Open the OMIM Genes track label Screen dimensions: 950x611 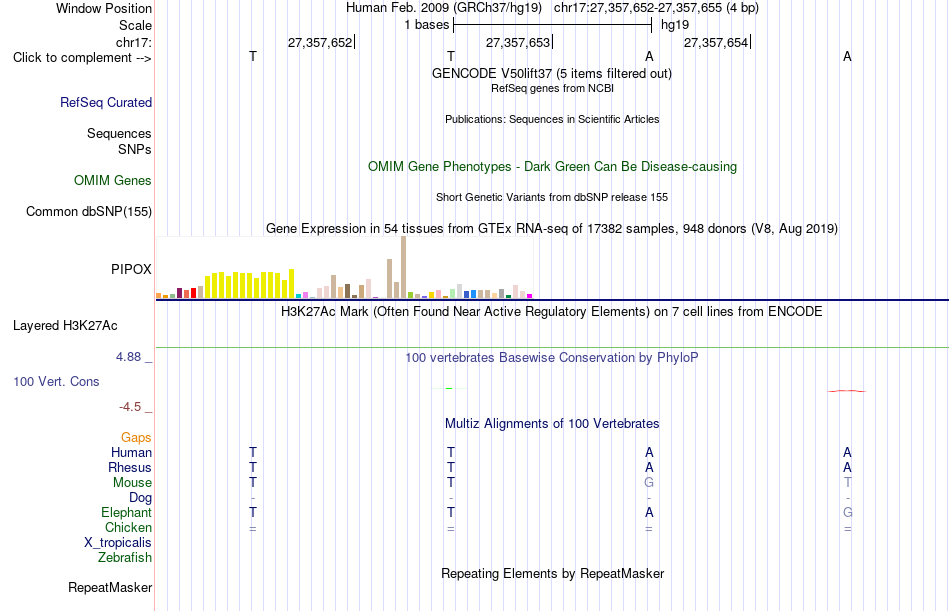click(x=113, y=181)
